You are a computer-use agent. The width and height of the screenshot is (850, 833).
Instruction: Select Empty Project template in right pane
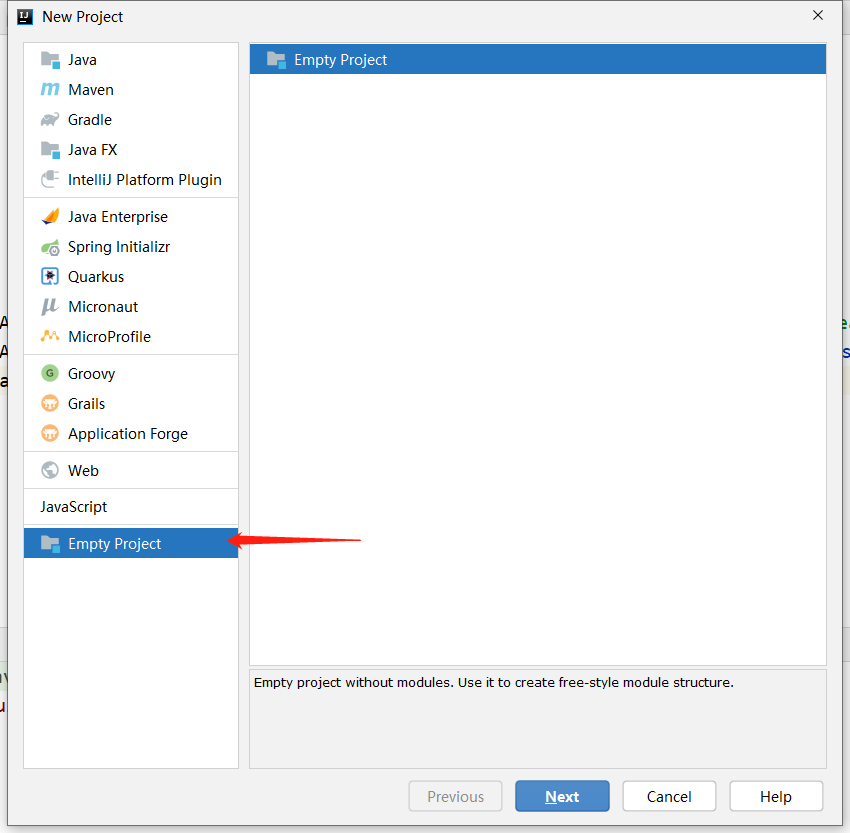coord(538,60)
